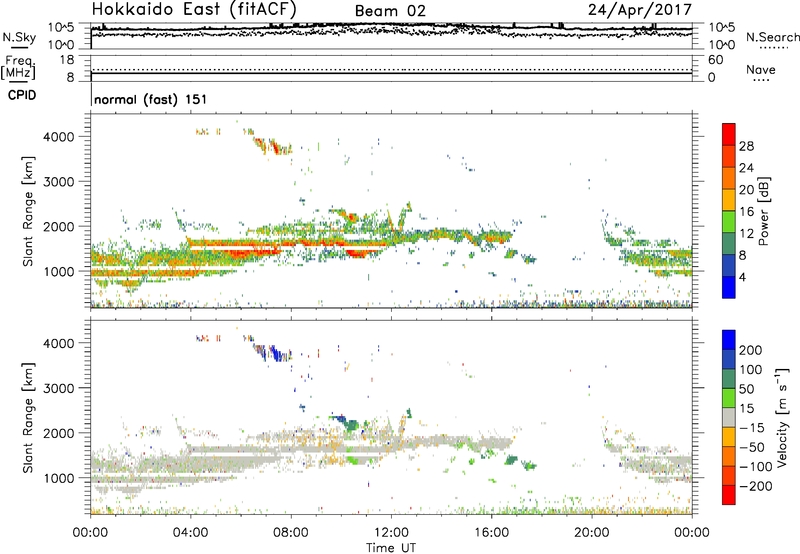Click the red top segment of power color bar
The height and width of the screenshot is (554, 800).
[x=729, y=134]
